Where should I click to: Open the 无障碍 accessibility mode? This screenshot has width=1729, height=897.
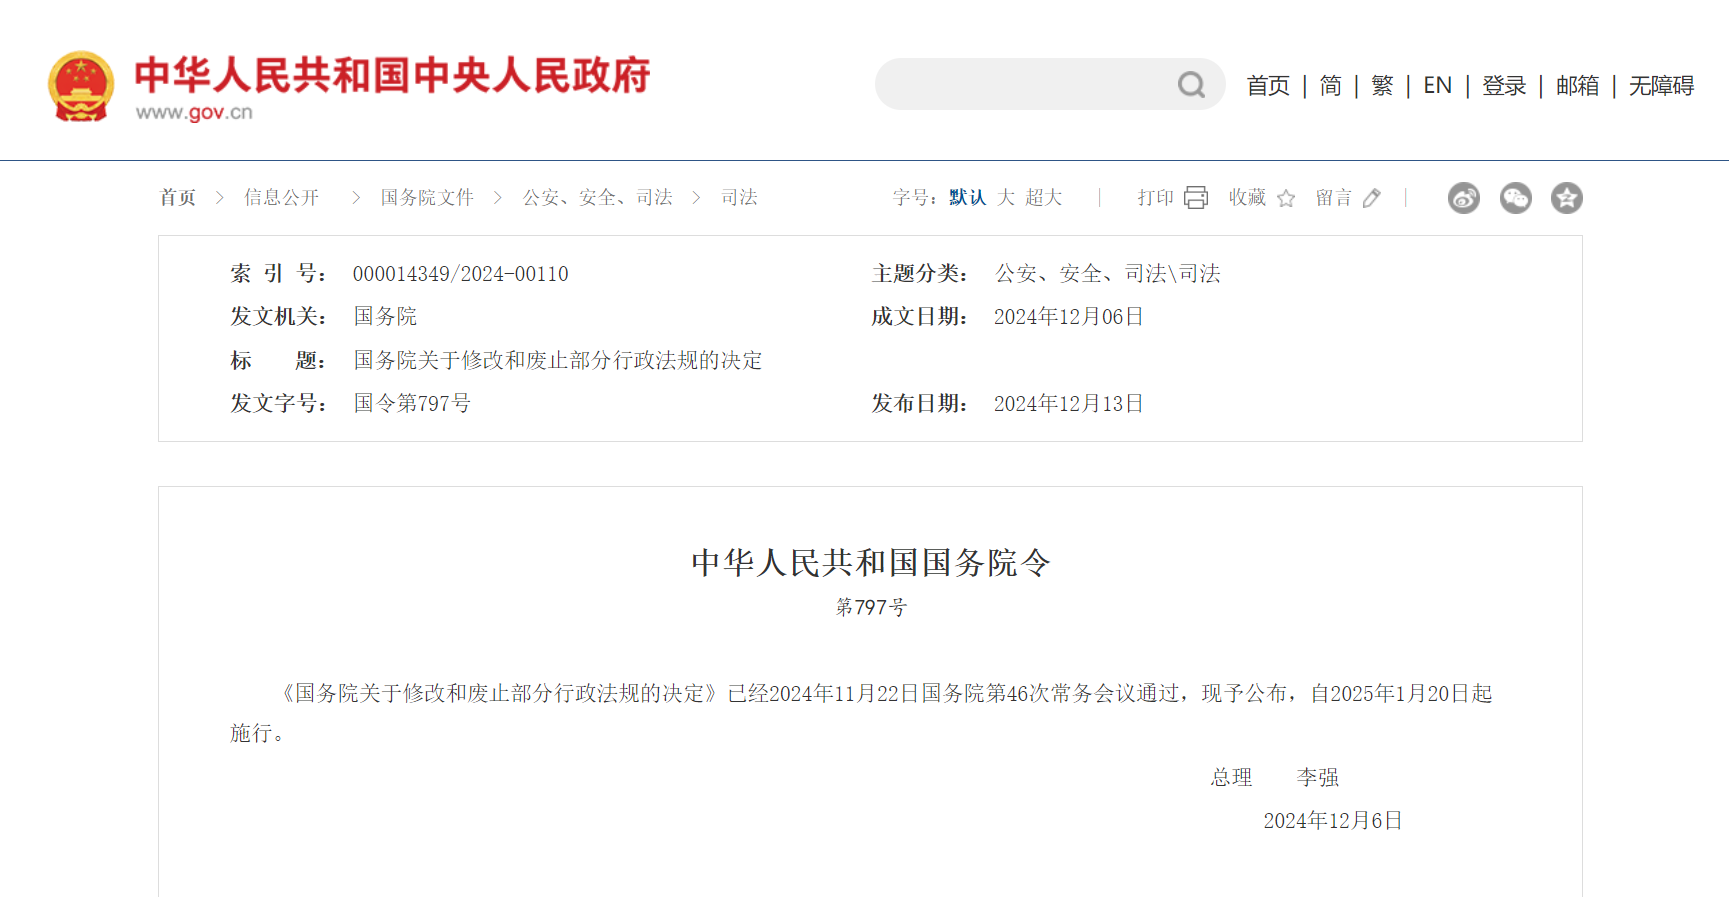(1661, 86)
